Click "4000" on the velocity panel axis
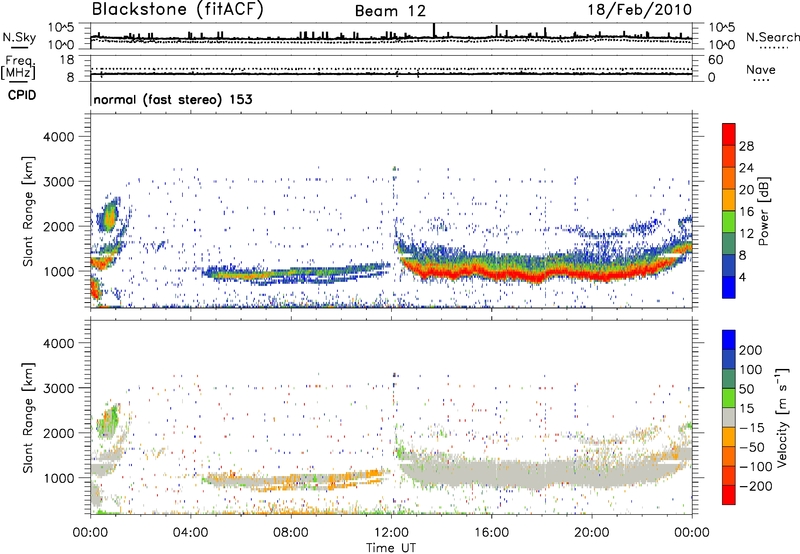The height and width of the screenshot is (554, 800). coord(59,343)
